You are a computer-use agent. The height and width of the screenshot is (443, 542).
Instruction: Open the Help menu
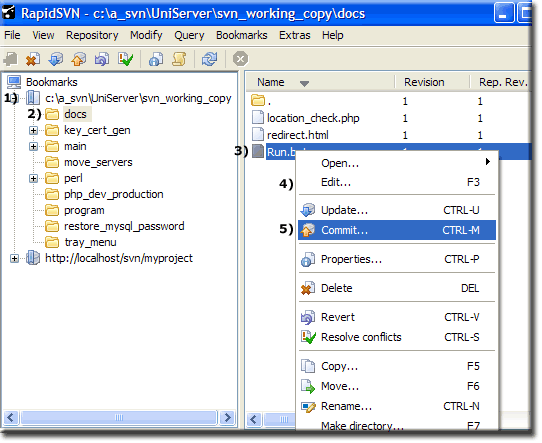pos(333,35)
